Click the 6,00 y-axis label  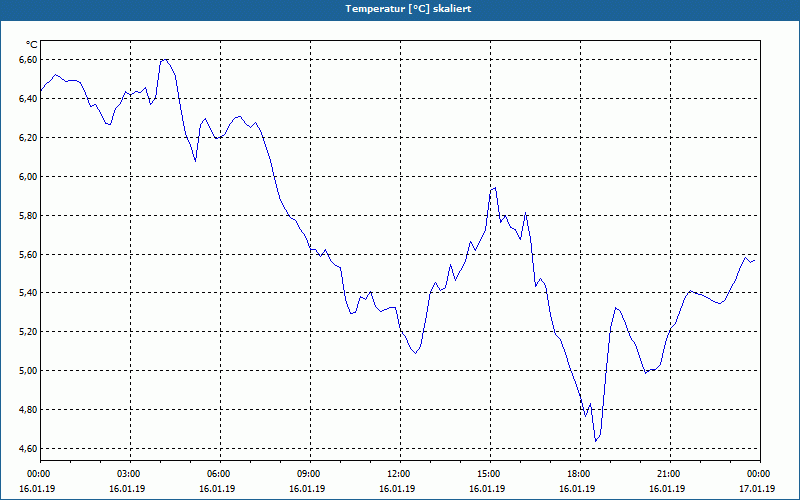(x=28, y=177)
